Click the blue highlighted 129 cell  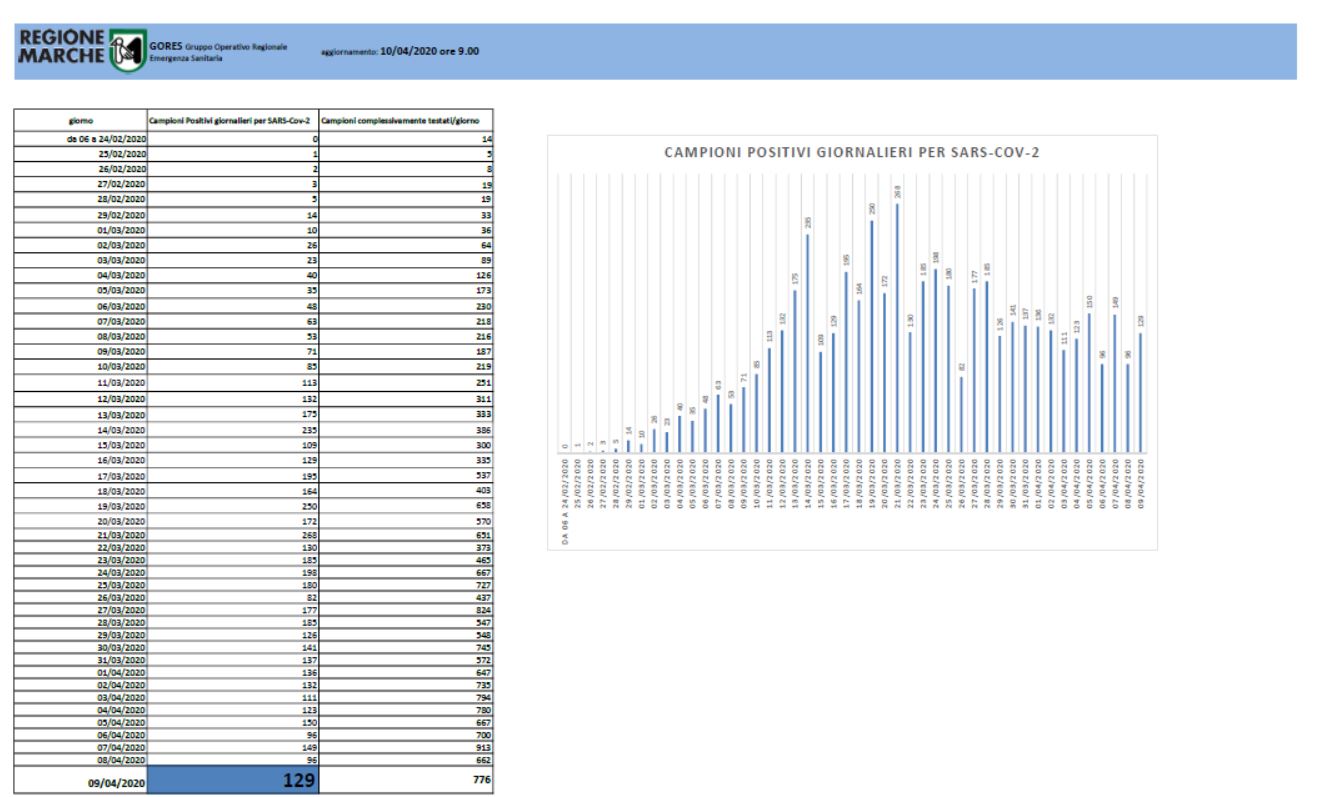pyautogui.click(x=232, y=779)
